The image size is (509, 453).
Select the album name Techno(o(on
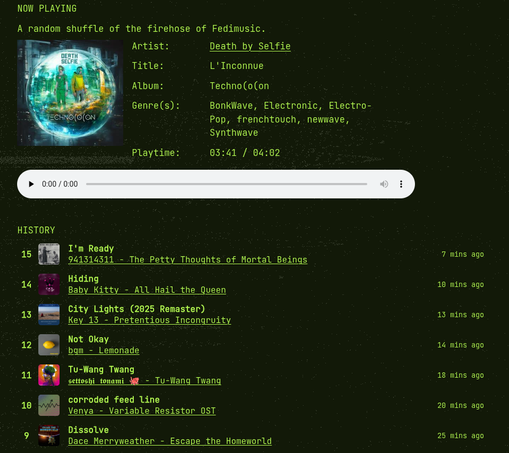[x=239, y=86]
